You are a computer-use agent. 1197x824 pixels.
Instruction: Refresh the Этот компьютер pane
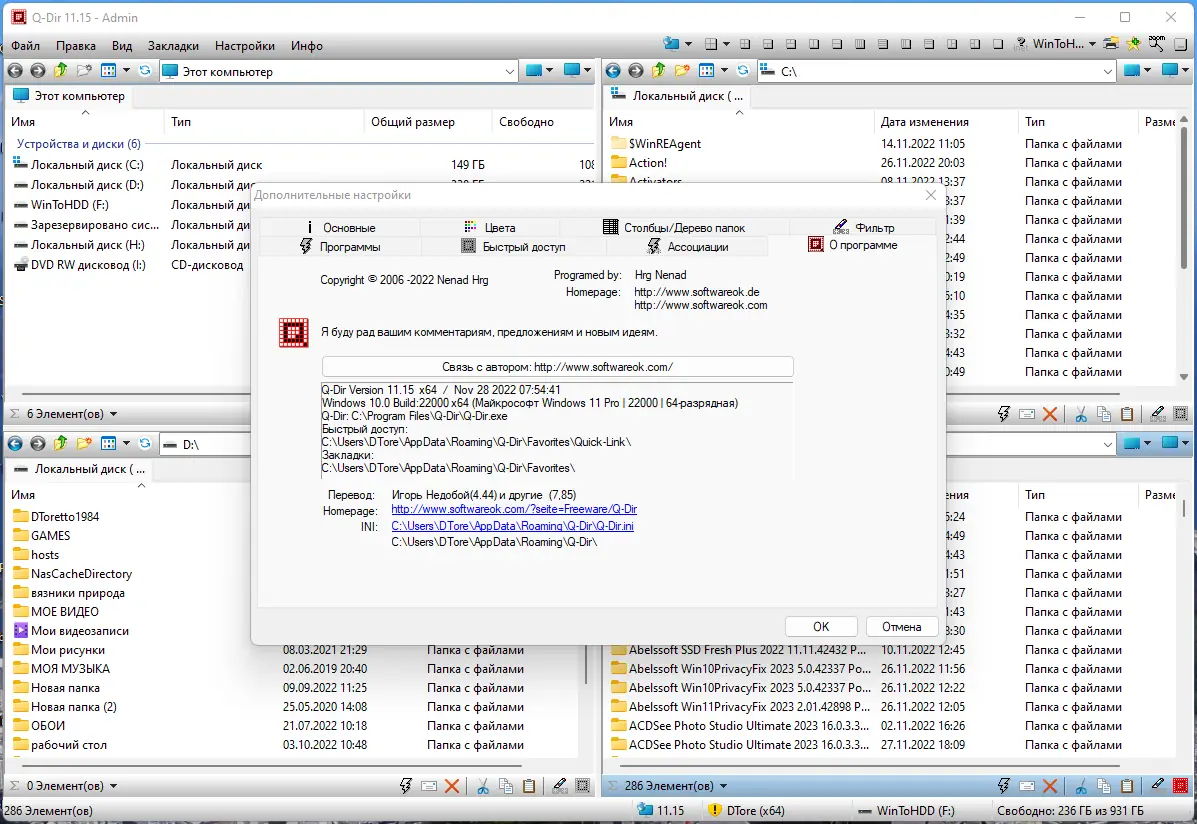coord(145,71)
